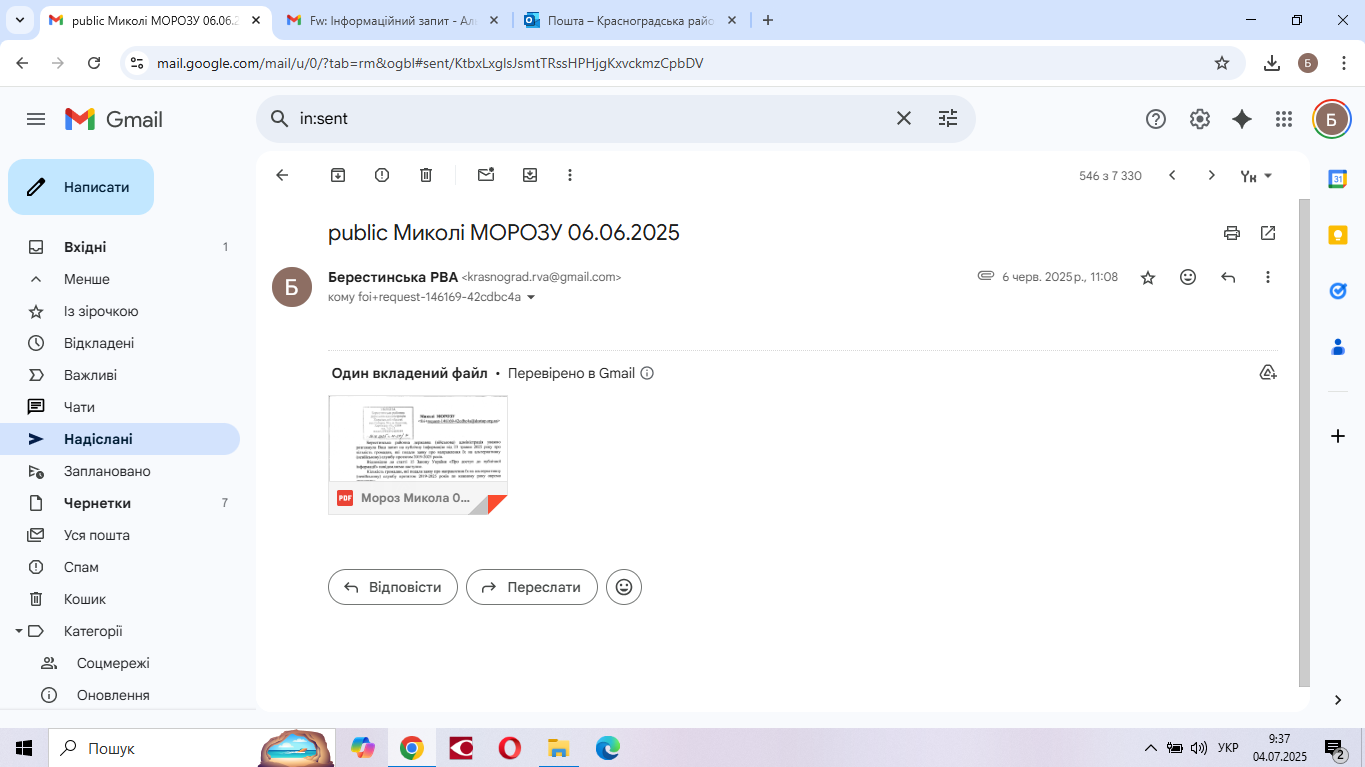1365x767 pixels.
Task: Open the Вхідні inbox folder
Action: pos(85,247)
